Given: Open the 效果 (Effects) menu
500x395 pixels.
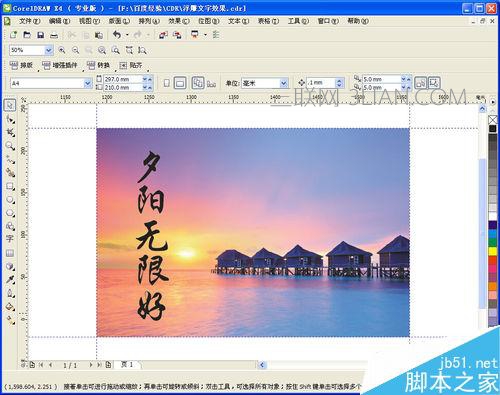Looking at the screenshot, I should pos(179,21).
